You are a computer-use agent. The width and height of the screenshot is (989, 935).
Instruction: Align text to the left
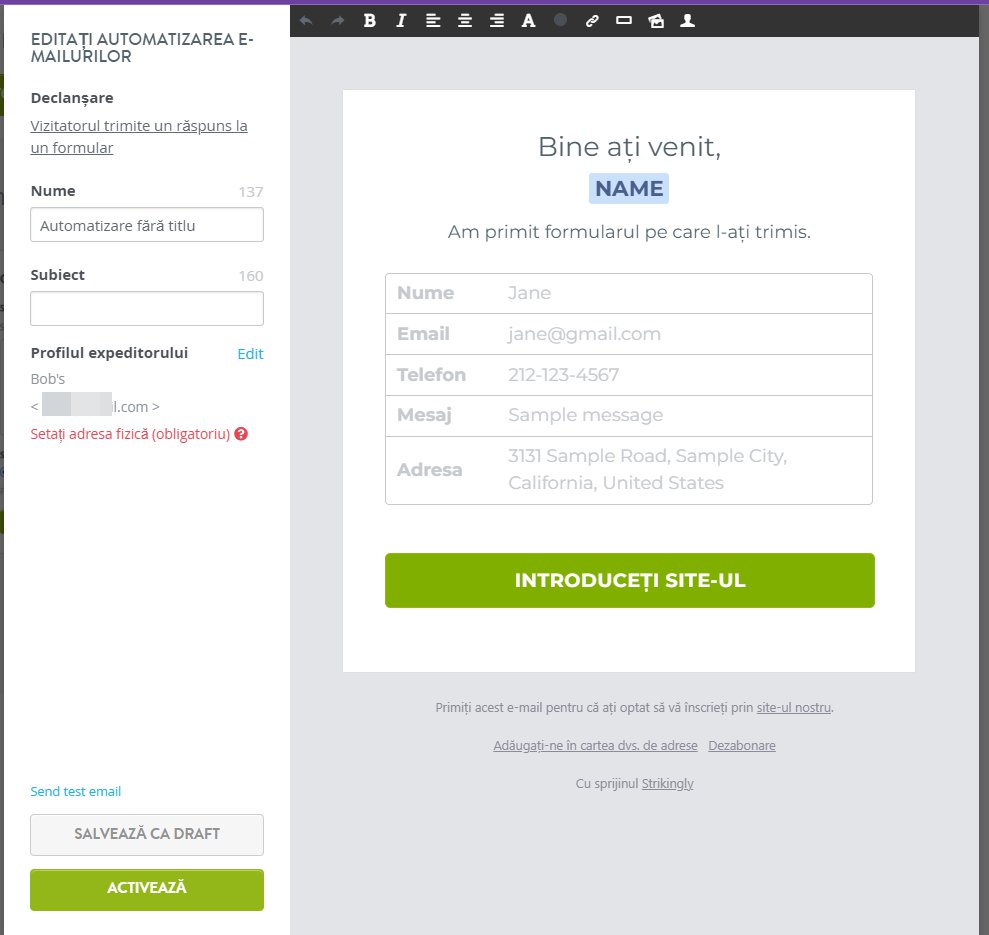click(433, 21)
